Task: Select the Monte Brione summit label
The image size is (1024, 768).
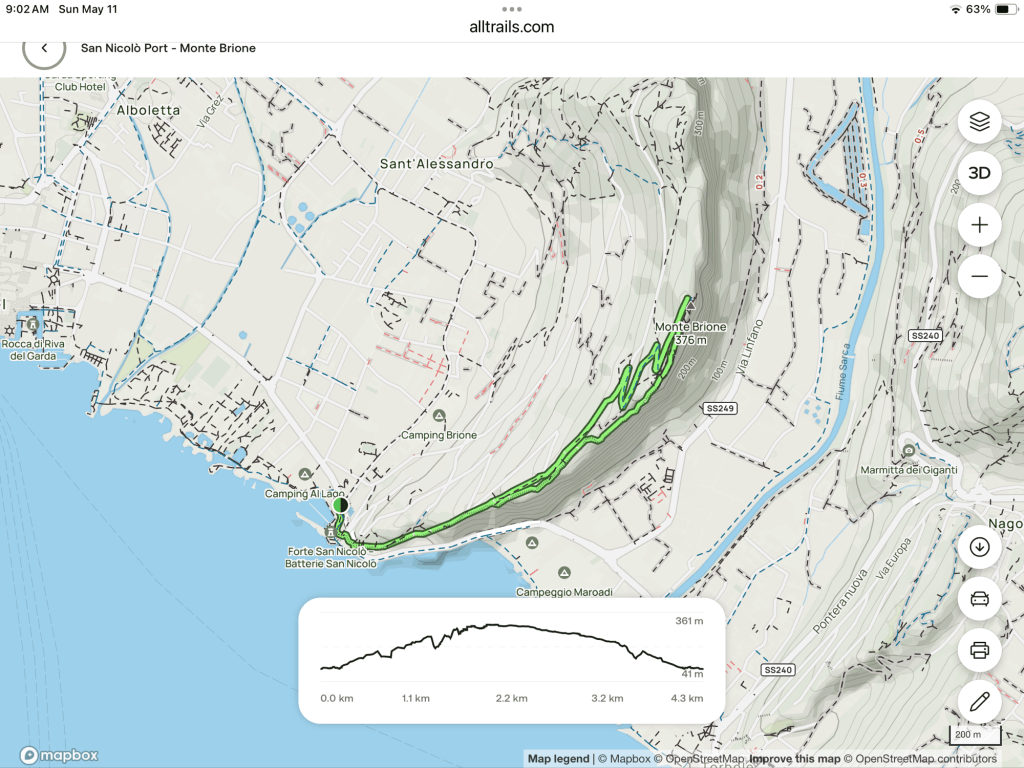Action: 690,327
